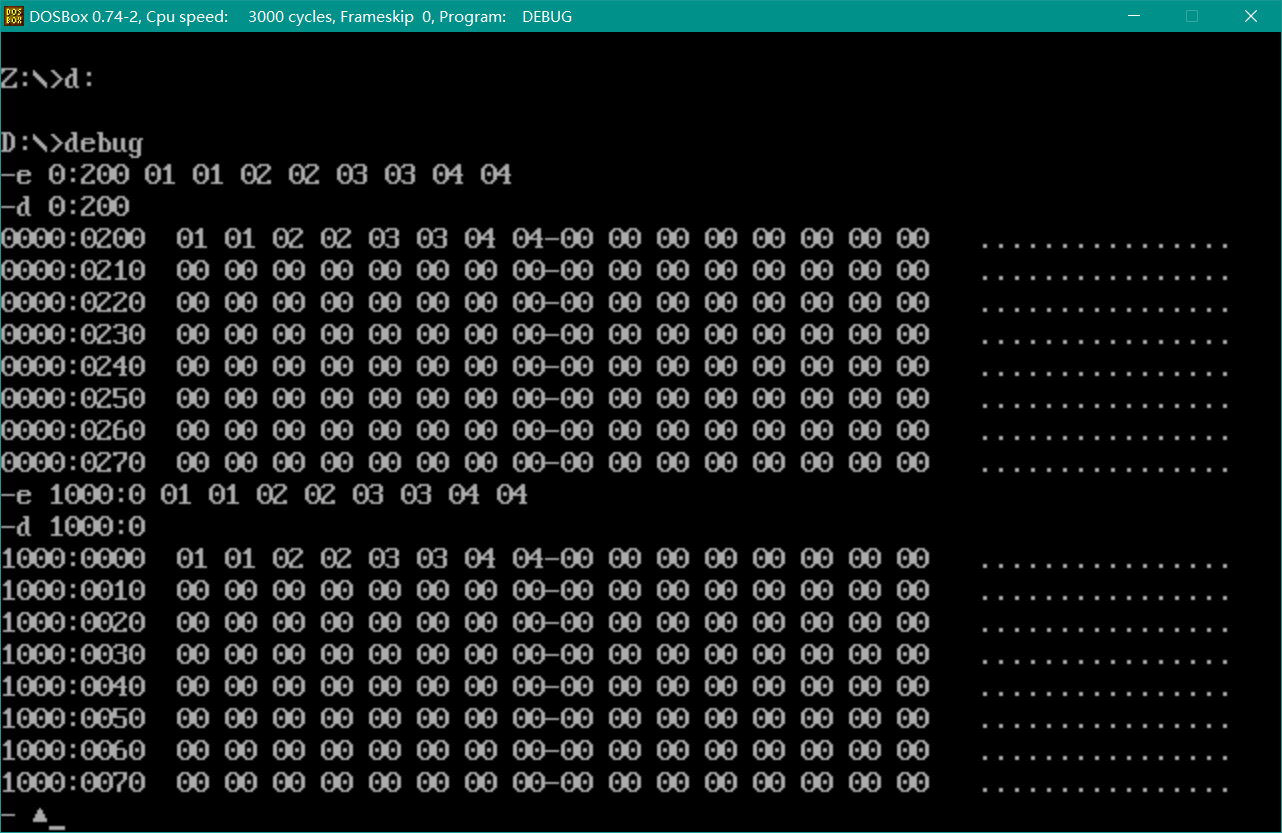Click the 'Z:\>d:' command line
The height and width of the screenshot is (833, 1282).
(x=48, y=79)
